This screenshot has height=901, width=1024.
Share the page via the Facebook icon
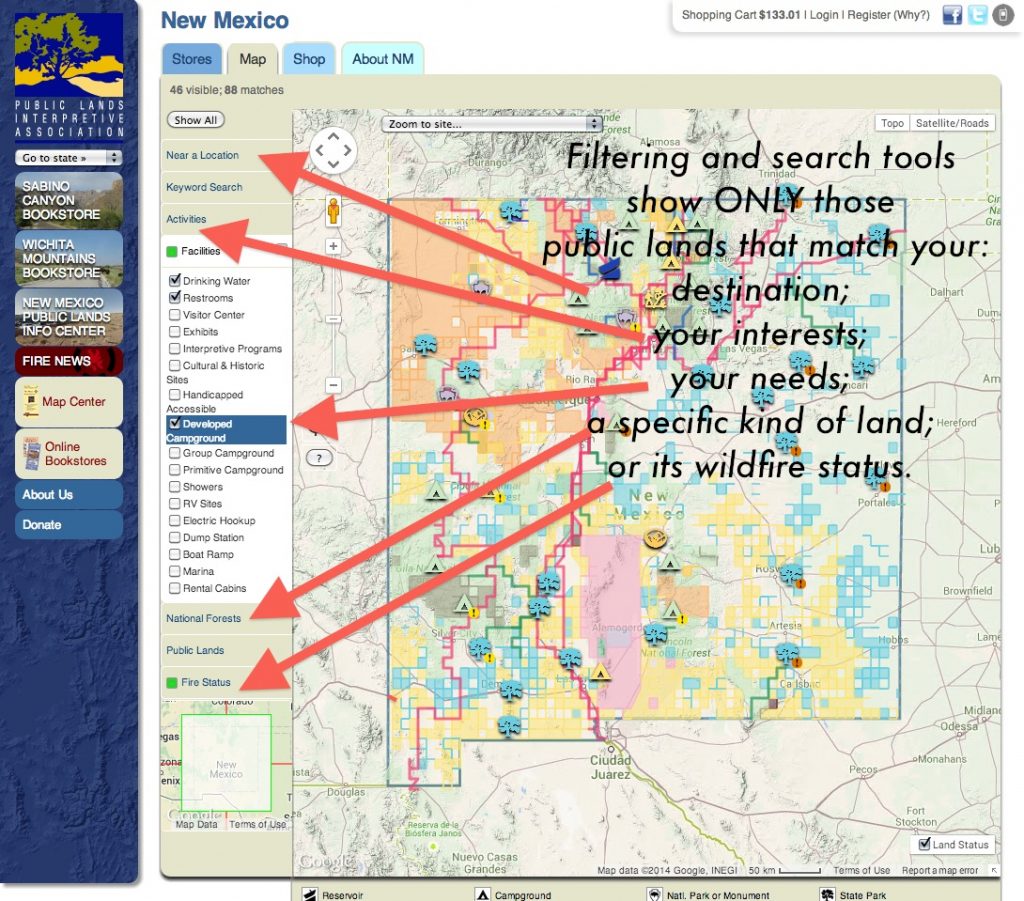coord(951,15)
